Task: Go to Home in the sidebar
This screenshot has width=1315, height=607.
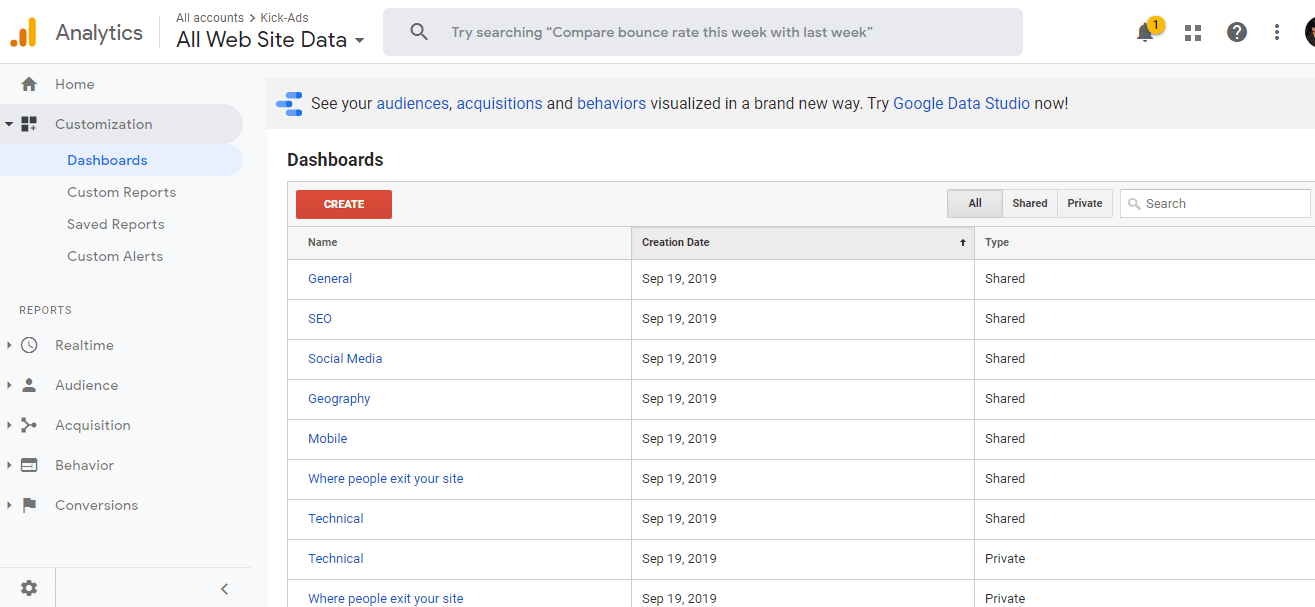Action: point(74,84)
